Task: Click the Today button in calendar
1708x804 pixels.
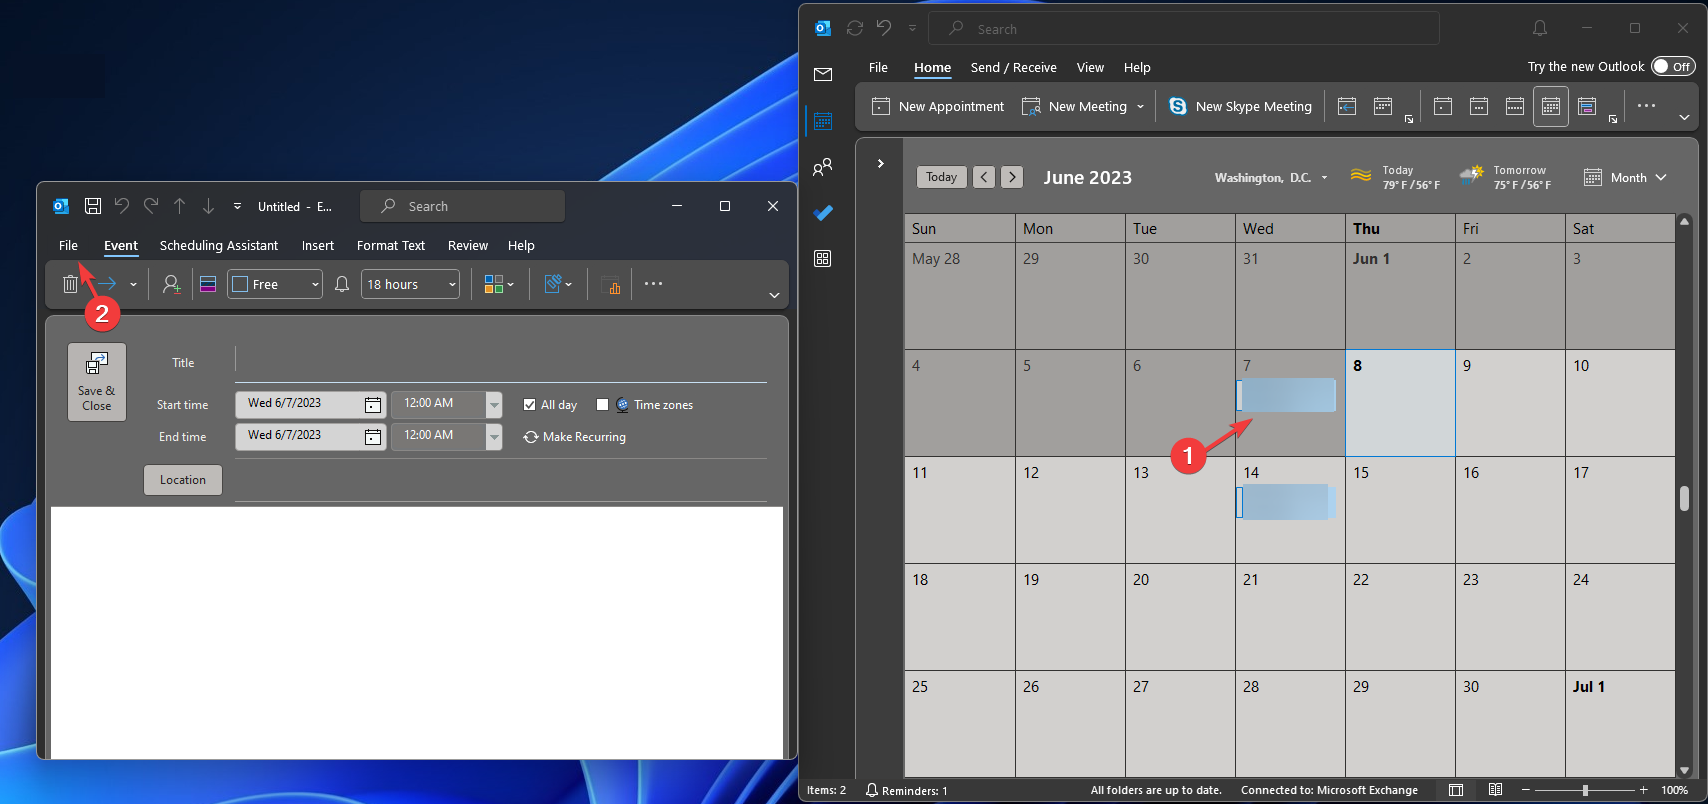Action: coord(941,177)
